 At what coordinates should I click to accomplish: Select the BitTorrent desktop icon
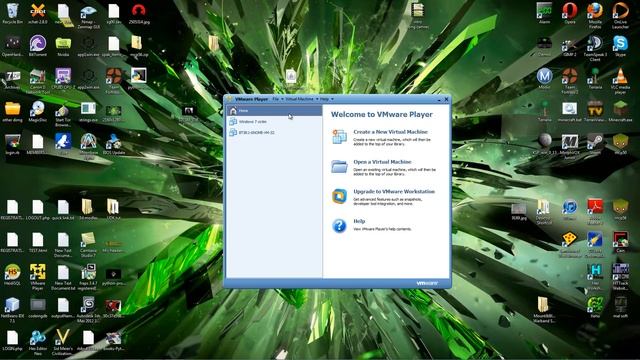[38, 46]
